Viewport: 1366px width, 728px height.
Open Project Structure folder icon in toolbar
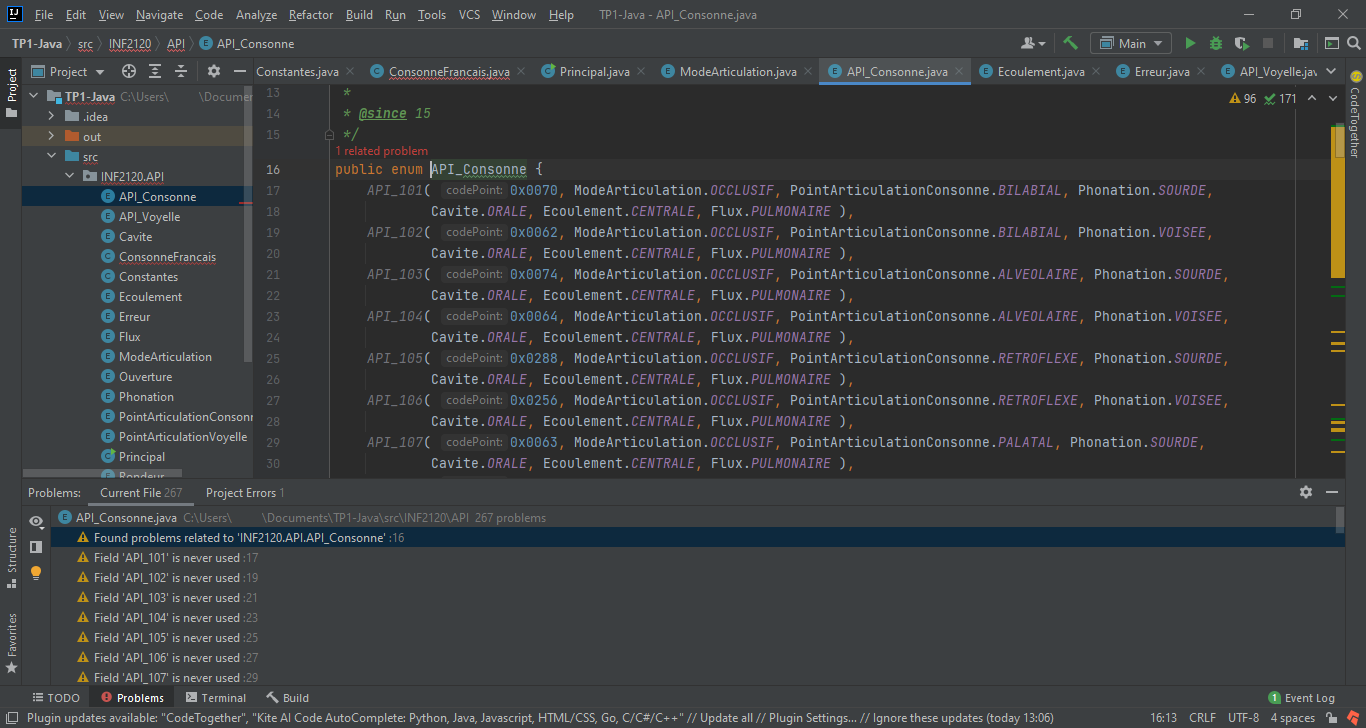pyautogui.click(x=1301, y=43)
